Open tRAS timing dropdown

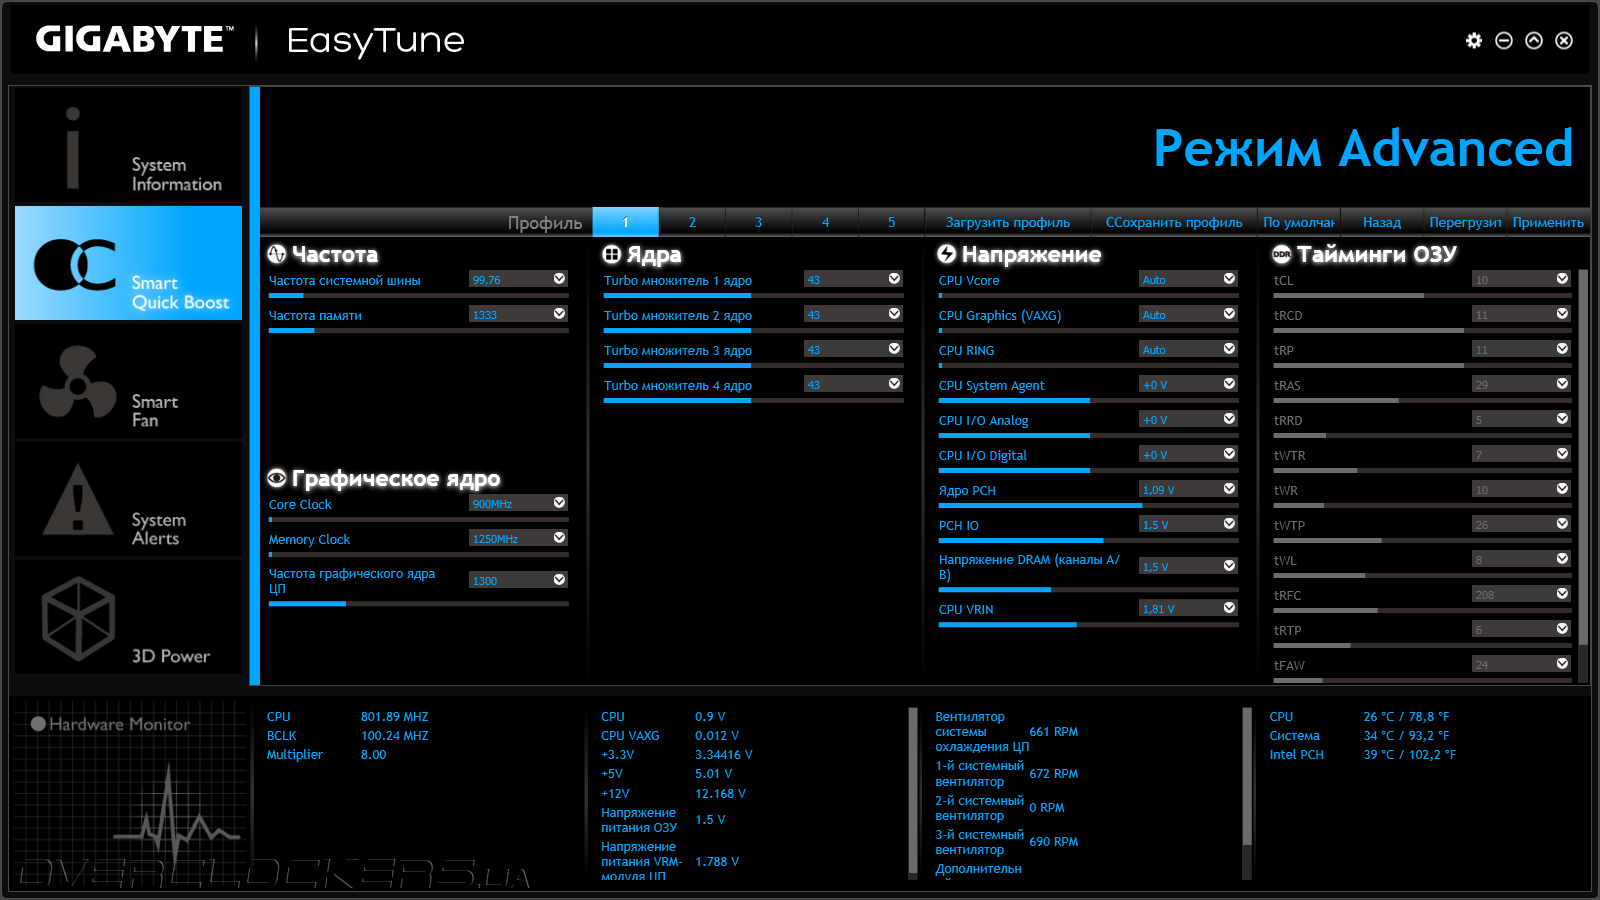pyautogui.click(x=1521, y=384)
